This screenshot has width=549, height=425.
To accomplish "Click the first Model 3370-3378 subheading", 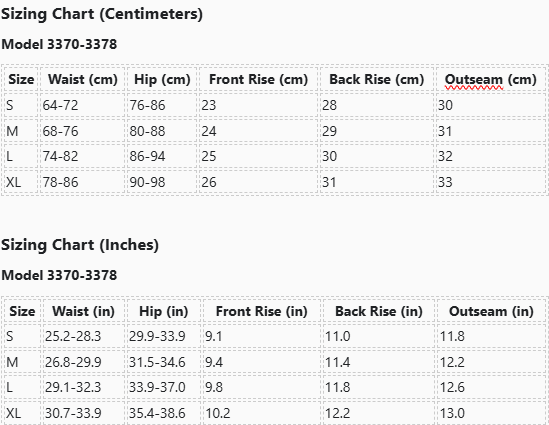I will click(x=59, y=44).
